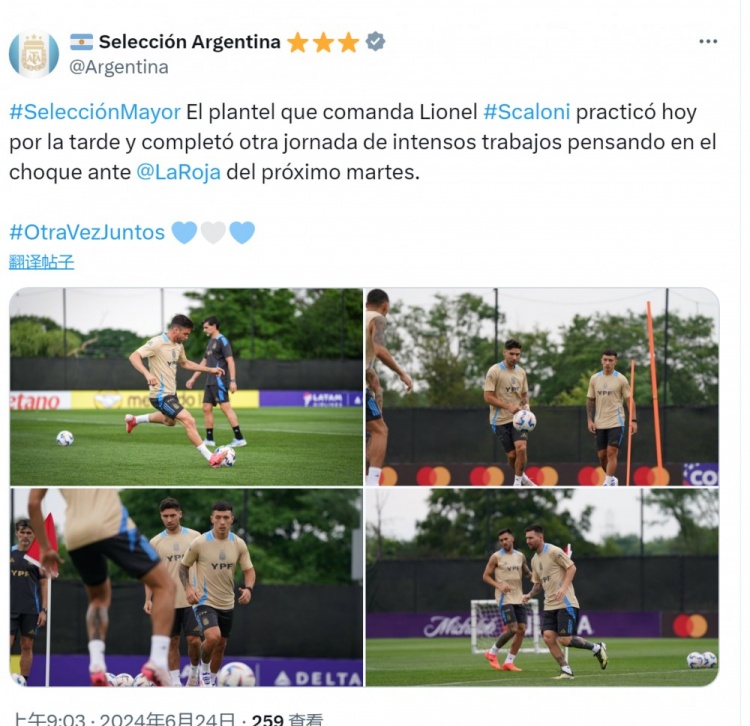
Task: Click the Argentina flag emoji in name
Action: pos(82,42)
